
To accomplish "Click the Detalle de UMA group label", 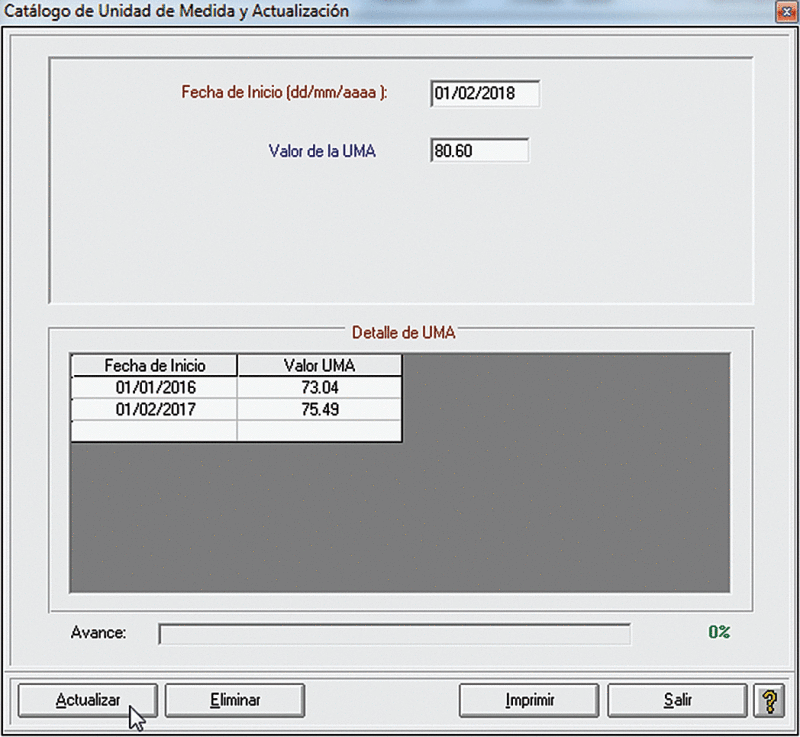I will tap(404, 333).
